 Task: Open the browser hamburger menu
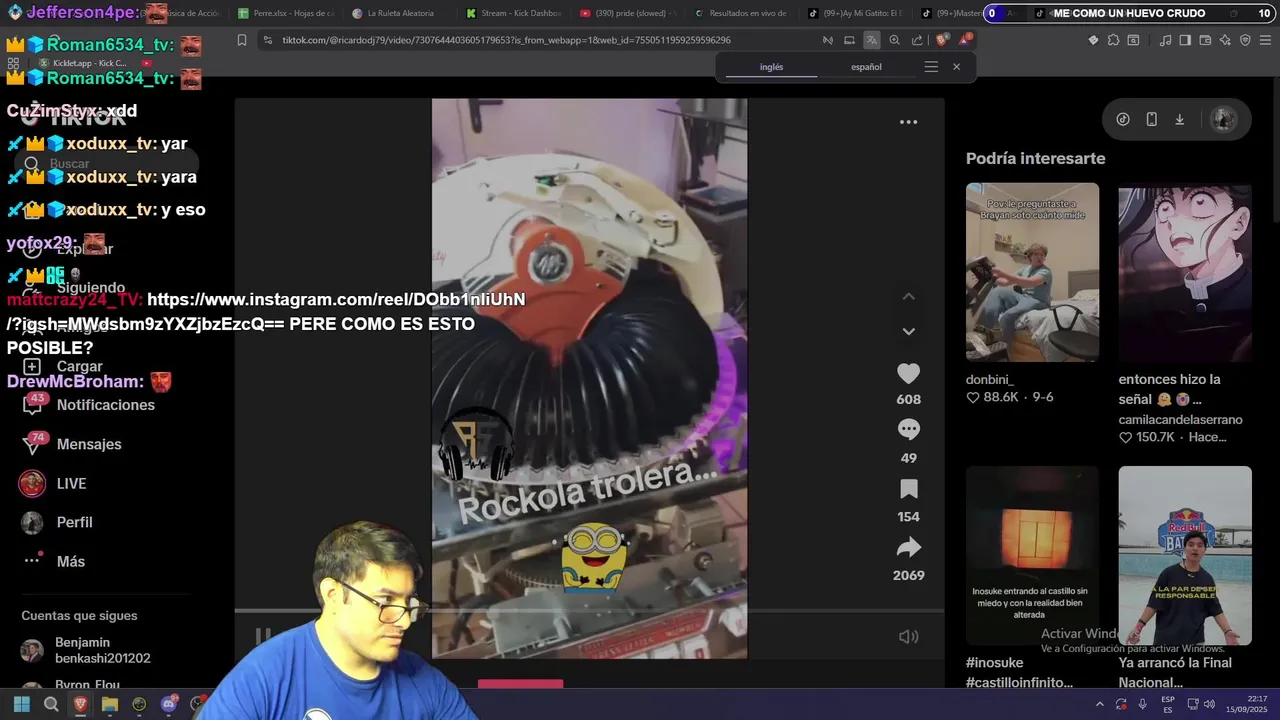click(x=1265, y=40)
